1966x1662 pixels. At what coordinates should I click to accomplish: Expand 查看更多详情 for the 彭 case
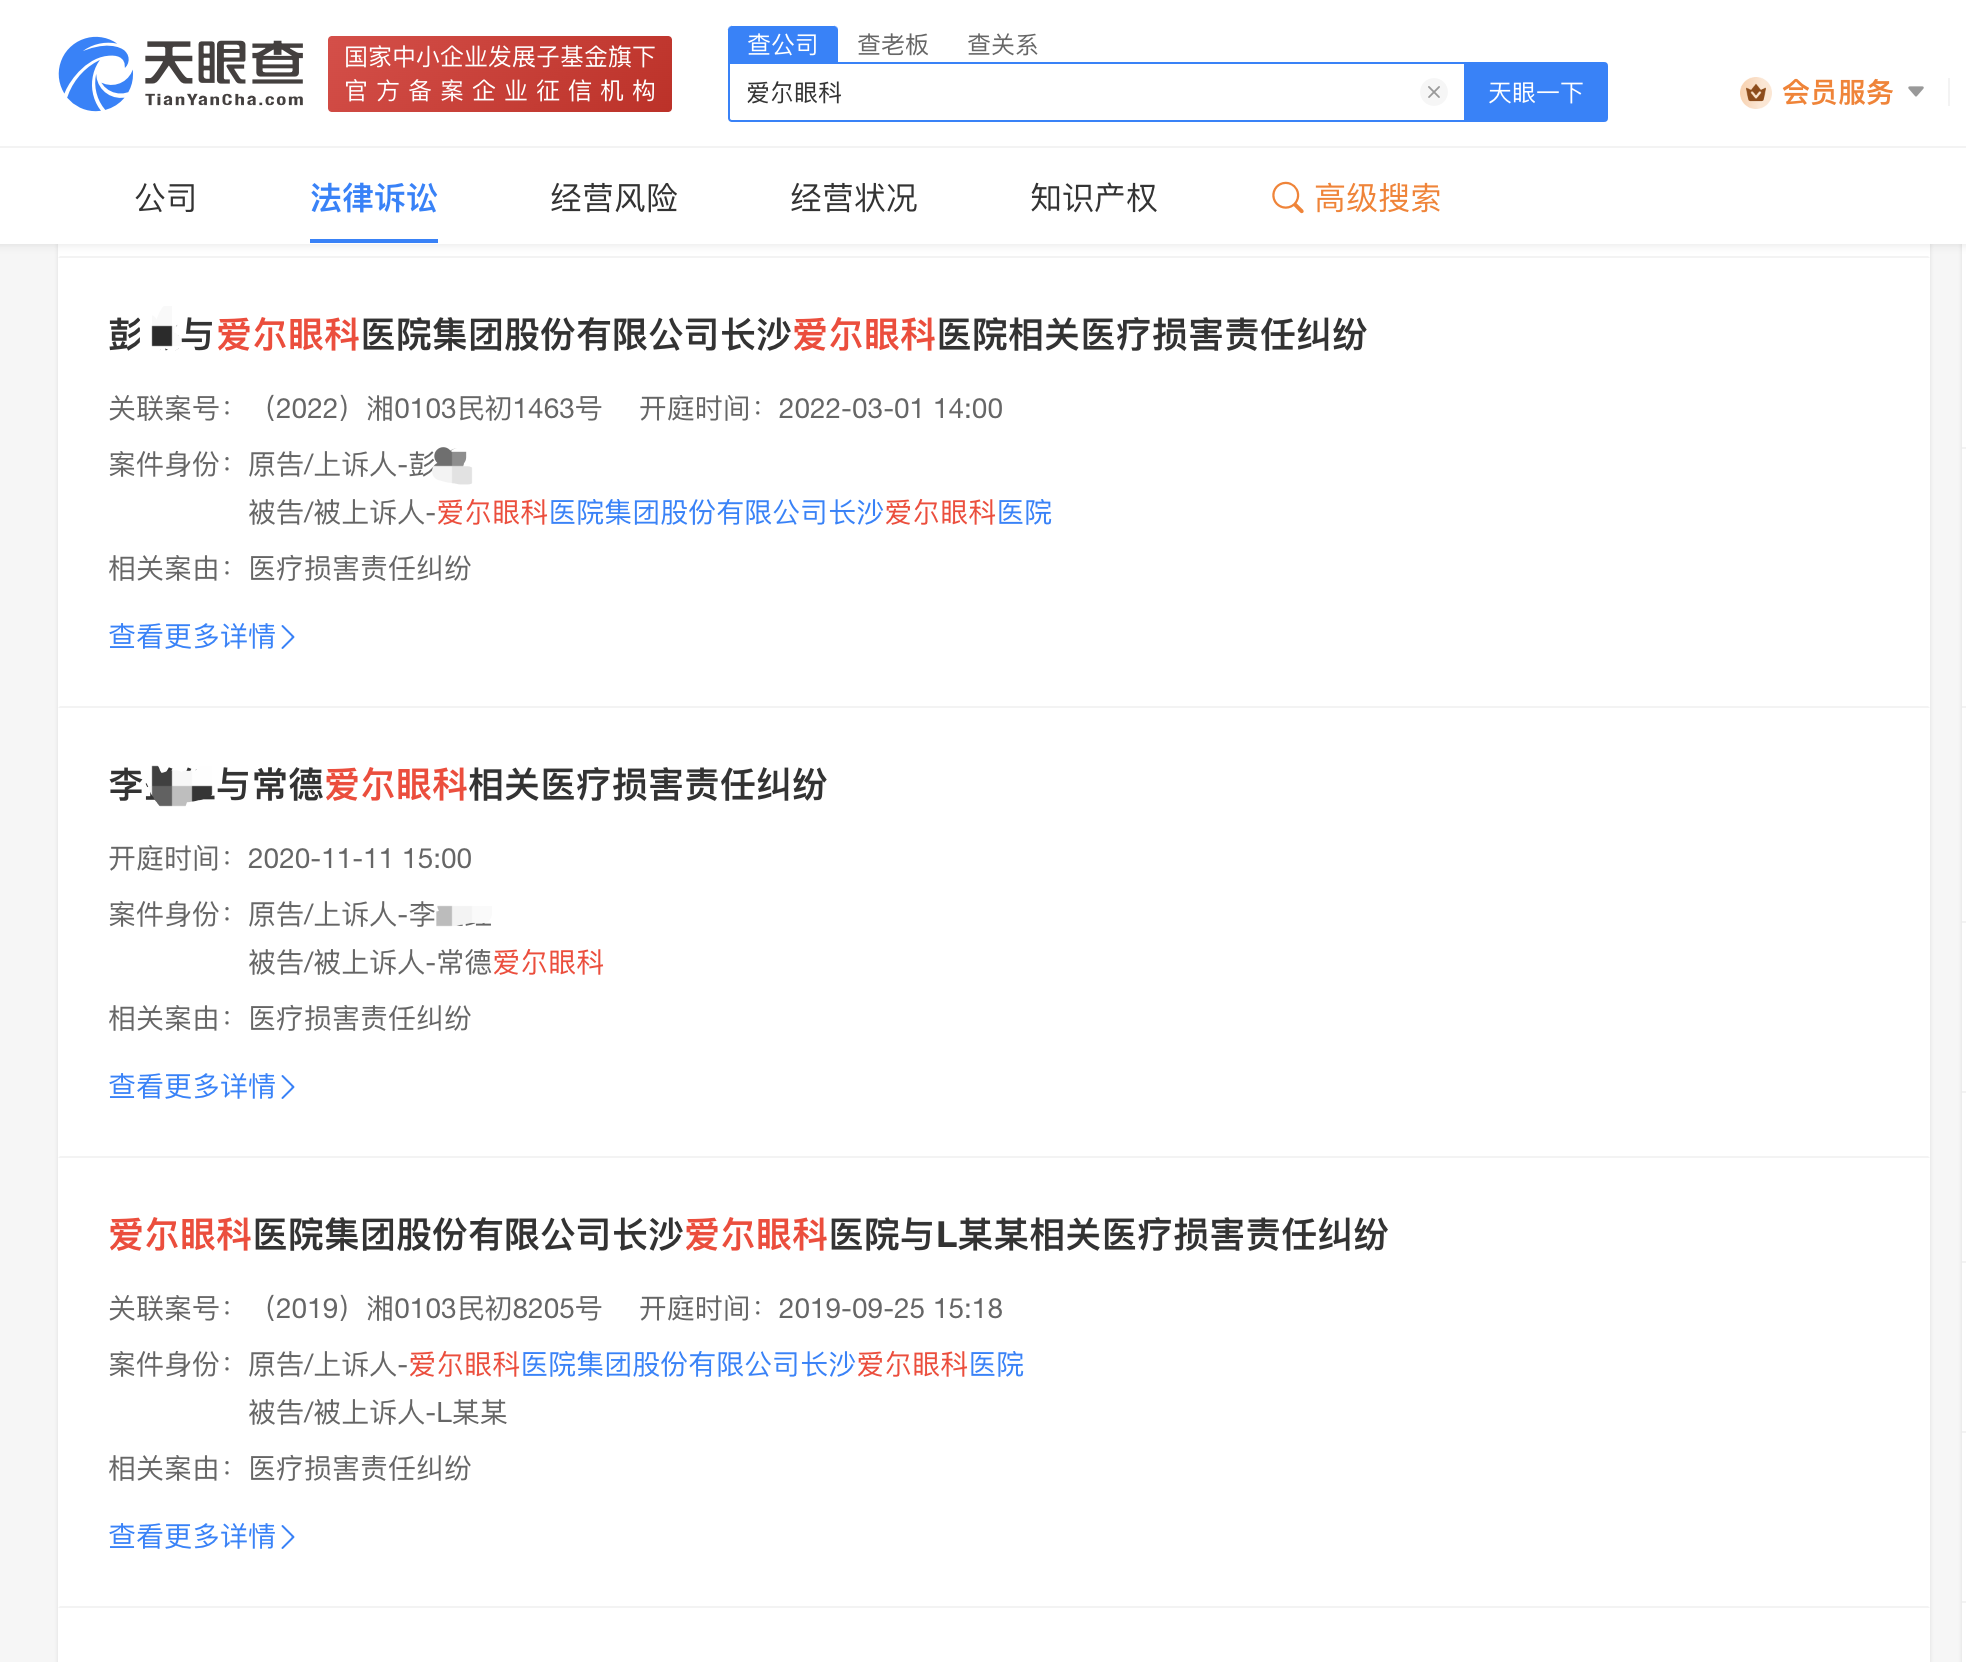tap(201, 636)
